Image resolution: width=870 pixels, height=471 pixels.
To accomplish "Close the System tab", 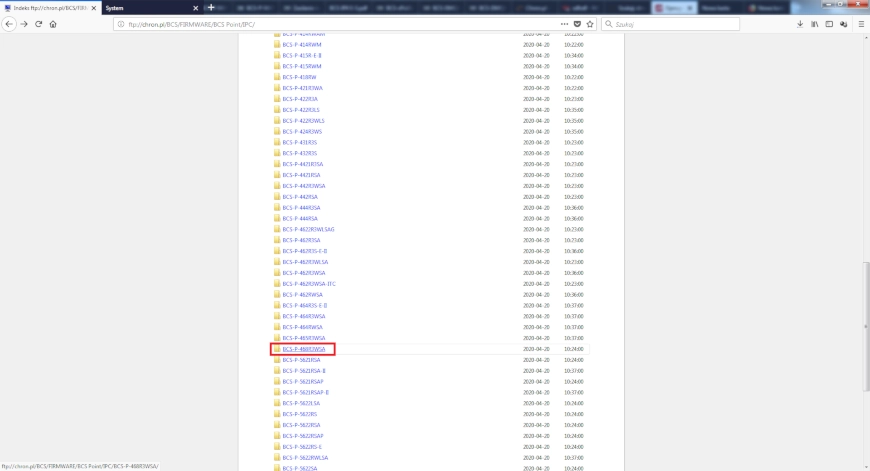I will tap(195, 8).
